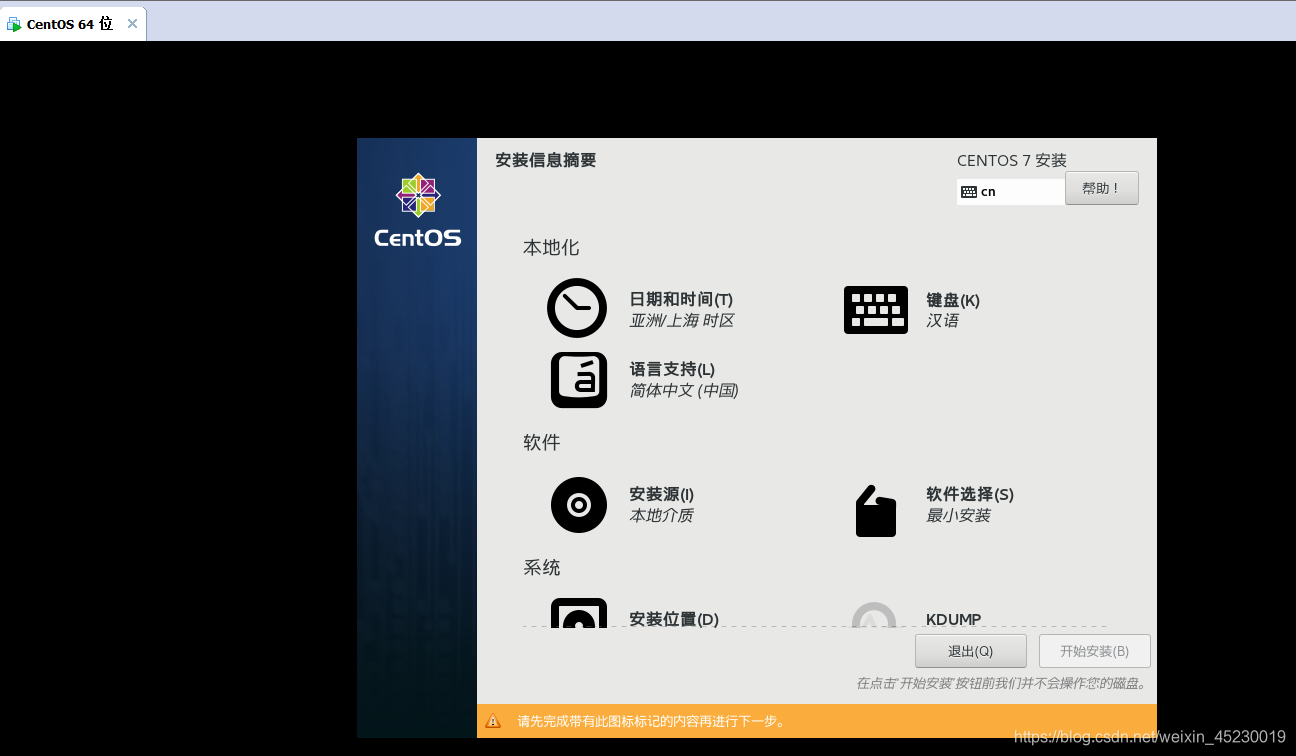The width and height of the screenshot is (1296, 756).
Task: Click installation destination disk icon
Action: 579,612
